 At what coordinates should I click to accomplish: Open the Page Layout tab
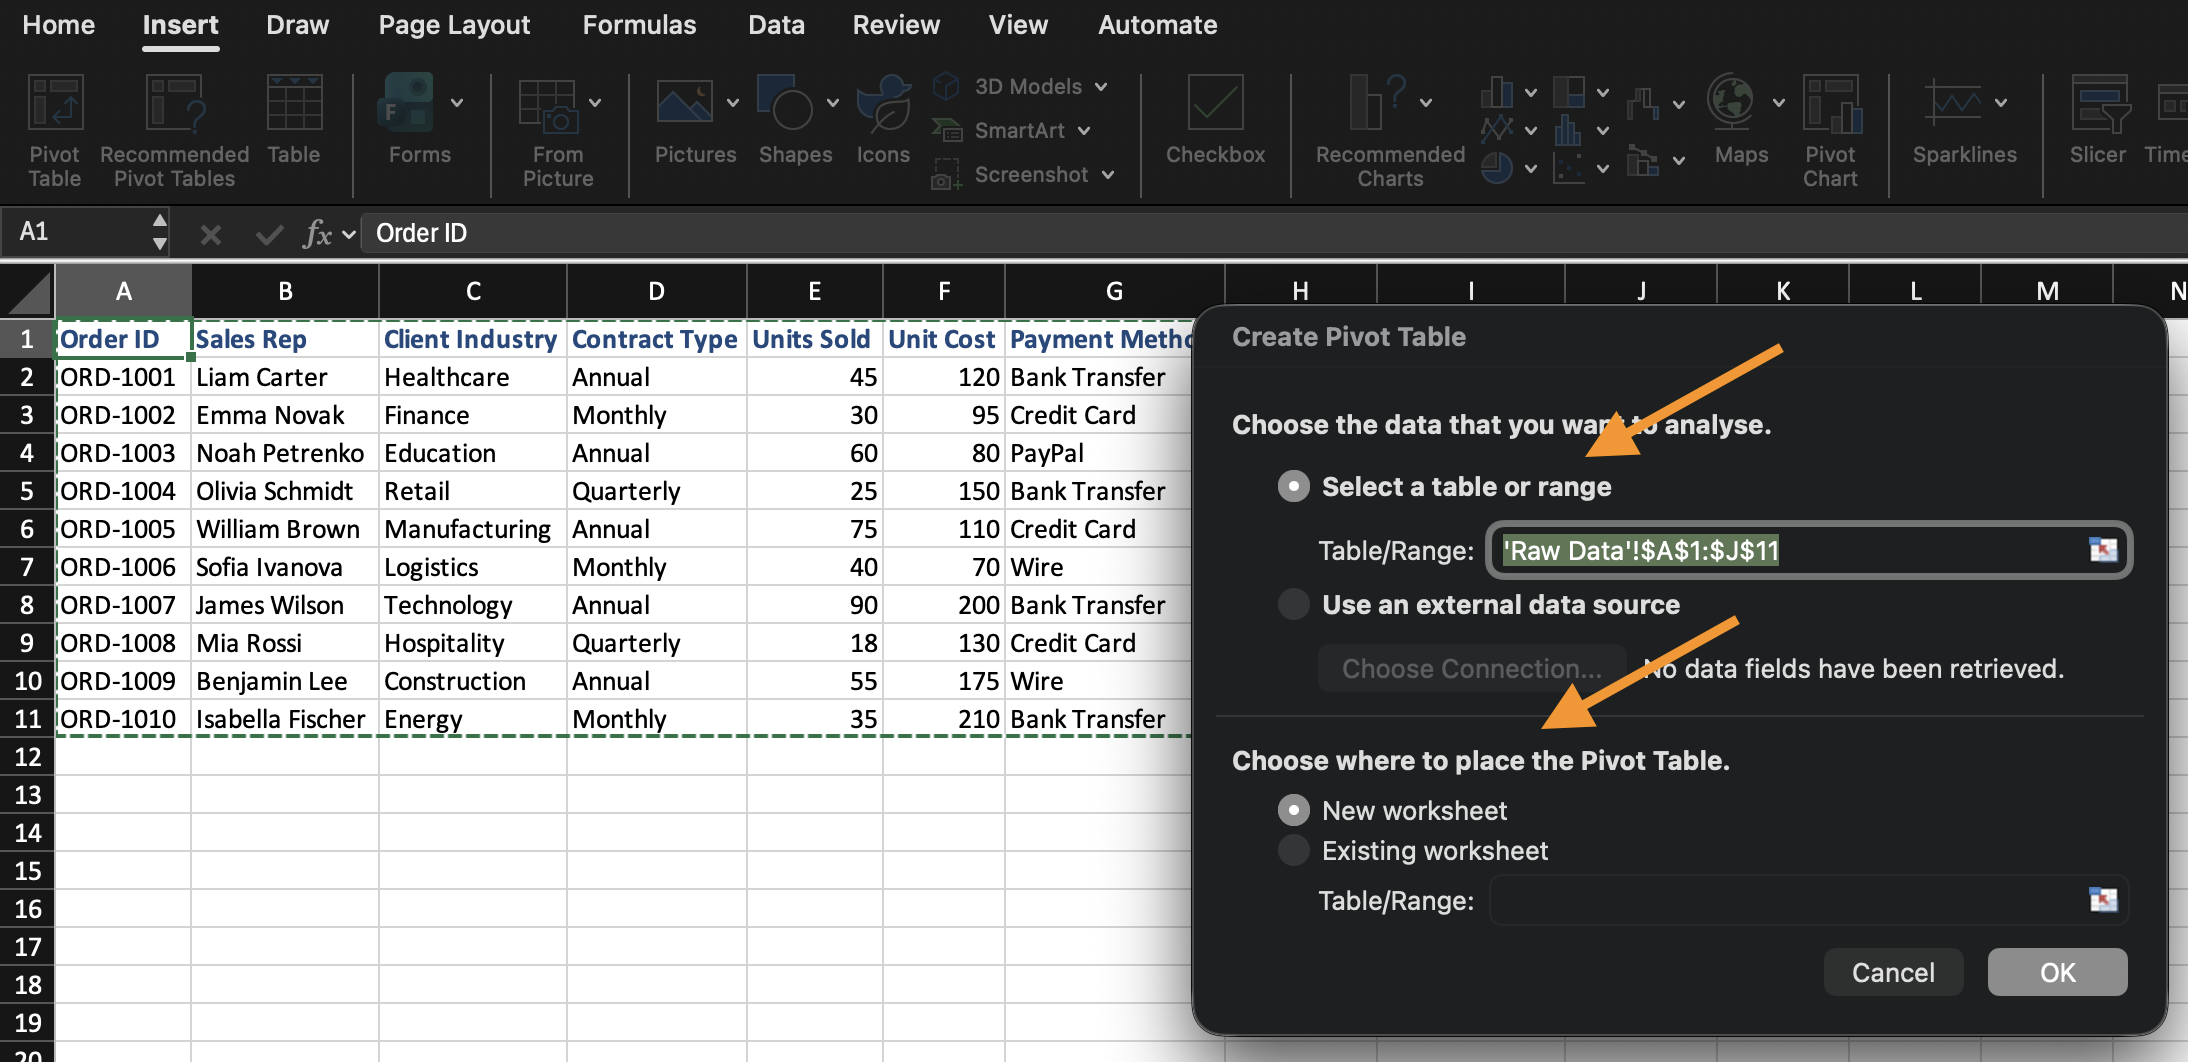pos(454,25)
